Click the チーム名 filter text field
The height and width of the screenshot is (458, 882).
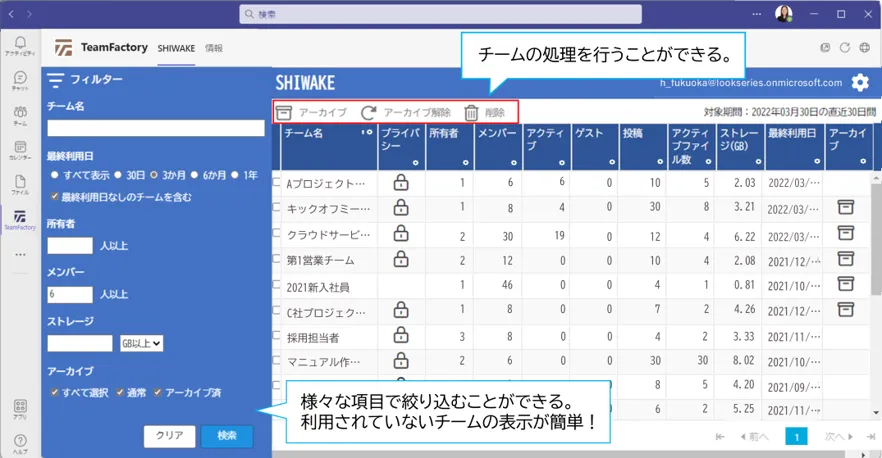tap(155, 128)
